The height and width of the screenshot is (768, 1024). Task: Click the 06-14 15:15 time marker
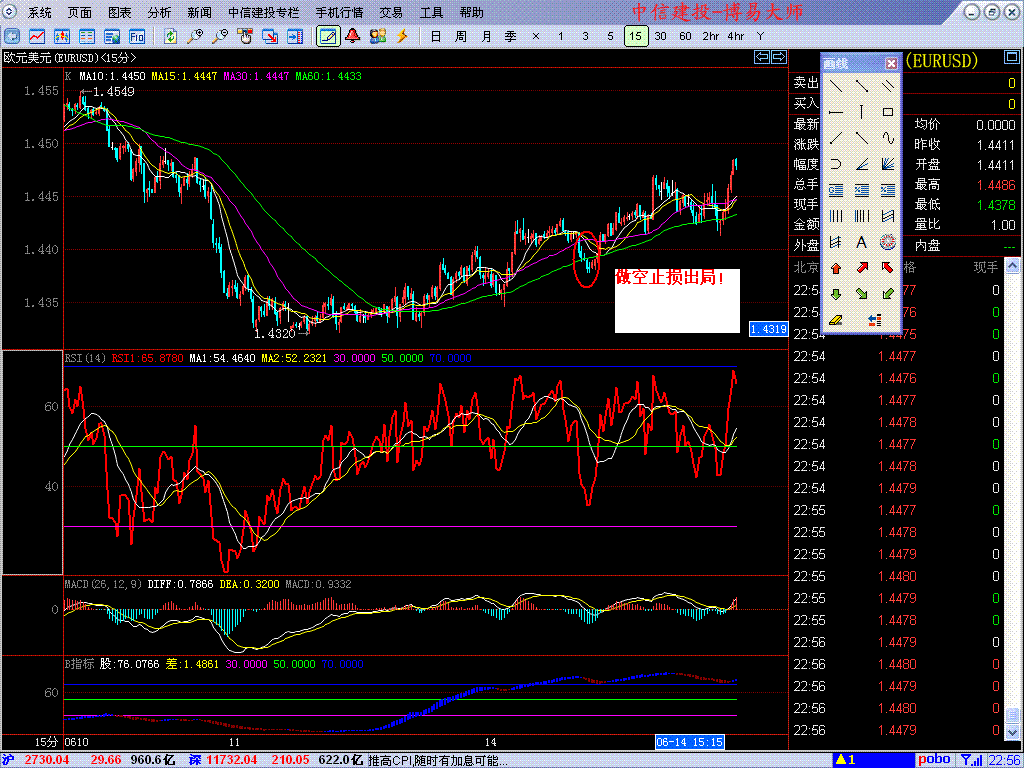690,742
